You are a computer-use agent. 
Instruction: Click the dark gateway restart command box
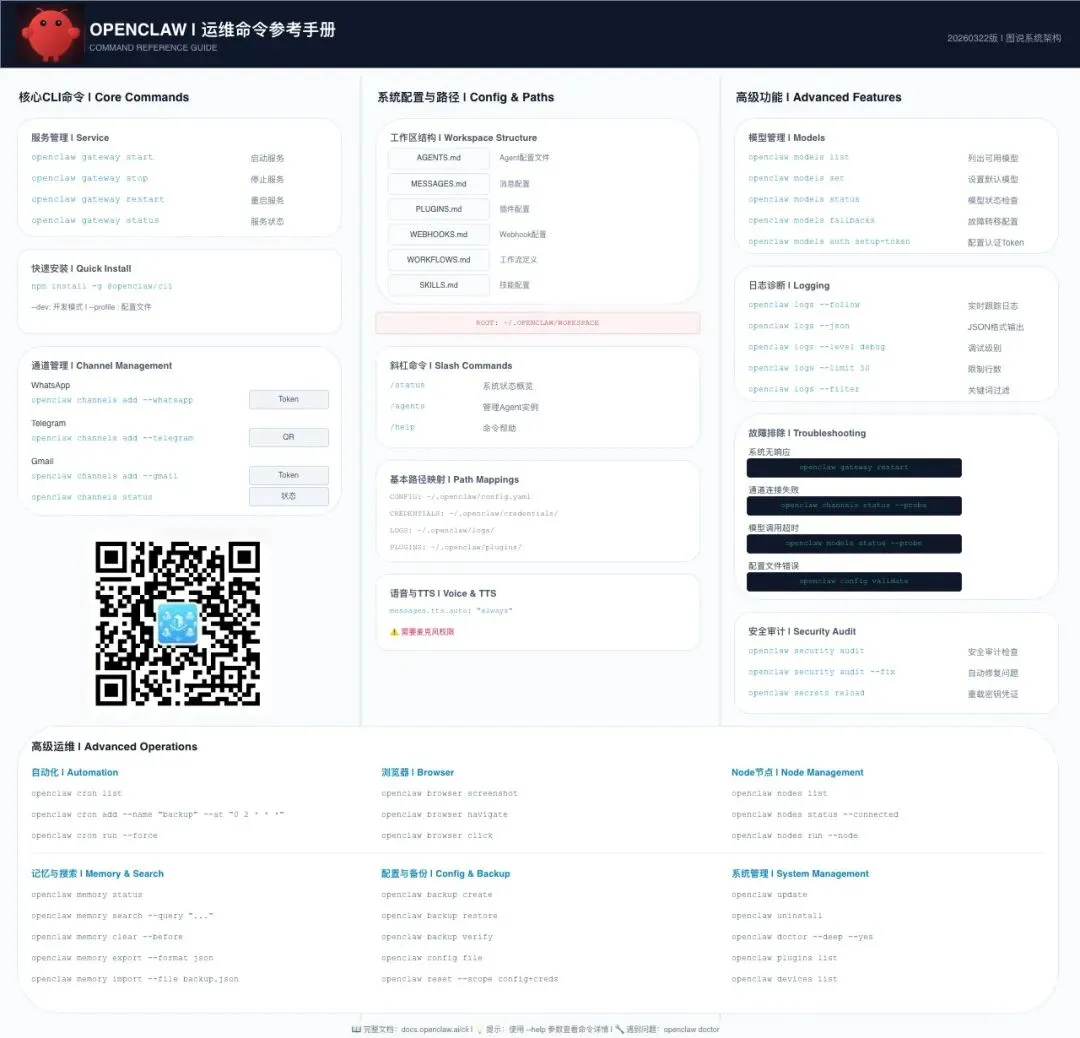[853, 468]
